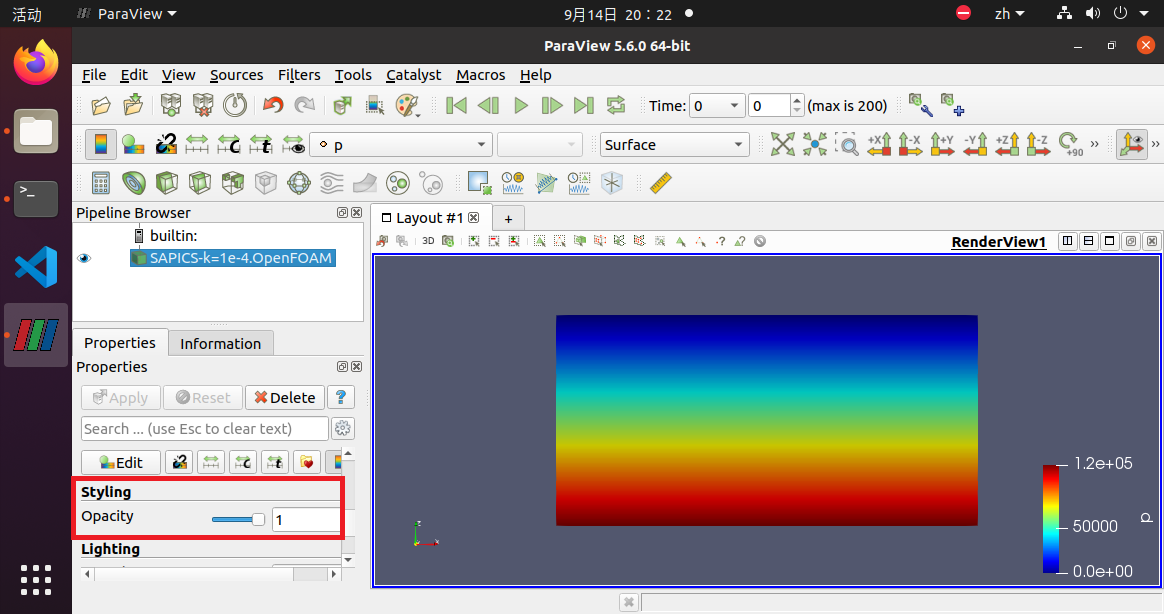Screen dimensions: 1164x614
Task: Toggle the orientation axes visibility
Action: pos(1132,145)
